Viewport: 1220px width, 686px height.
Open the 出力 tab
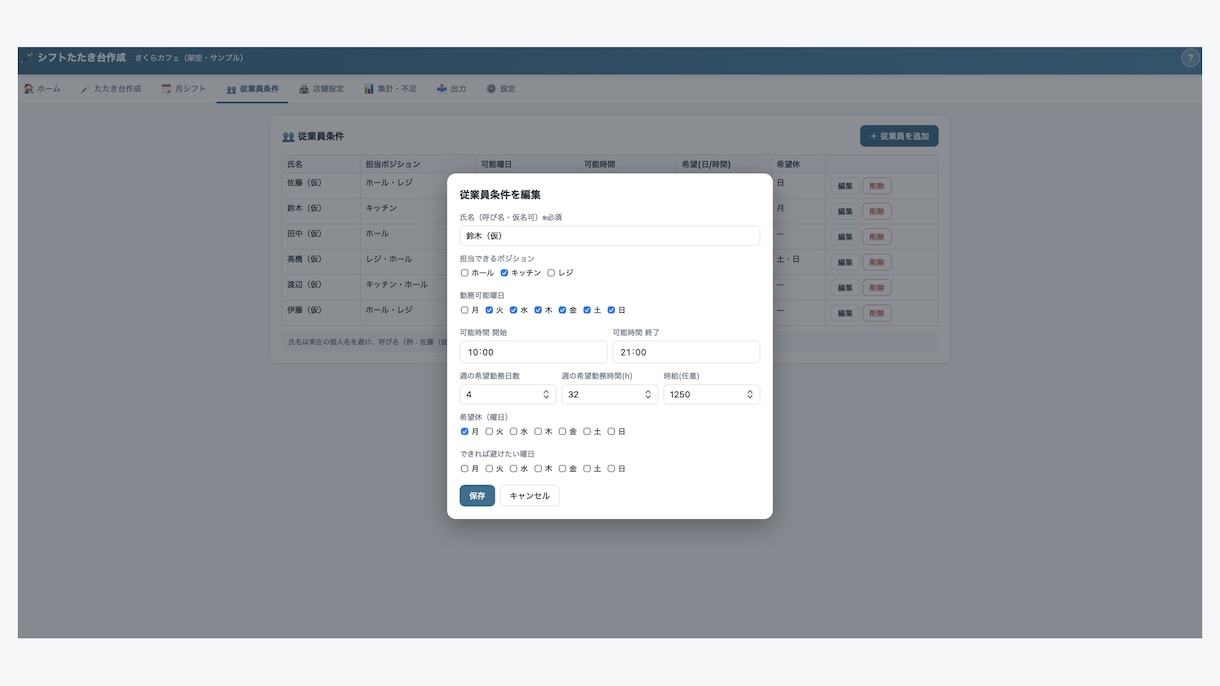point(452,89)
